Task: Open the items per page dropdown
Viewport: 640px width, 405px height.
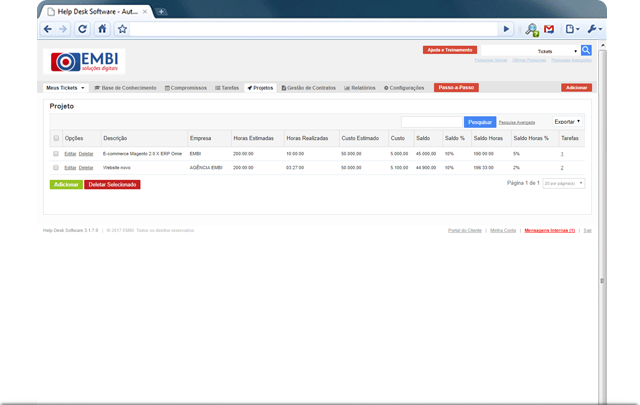Action: tap(565, 183)
